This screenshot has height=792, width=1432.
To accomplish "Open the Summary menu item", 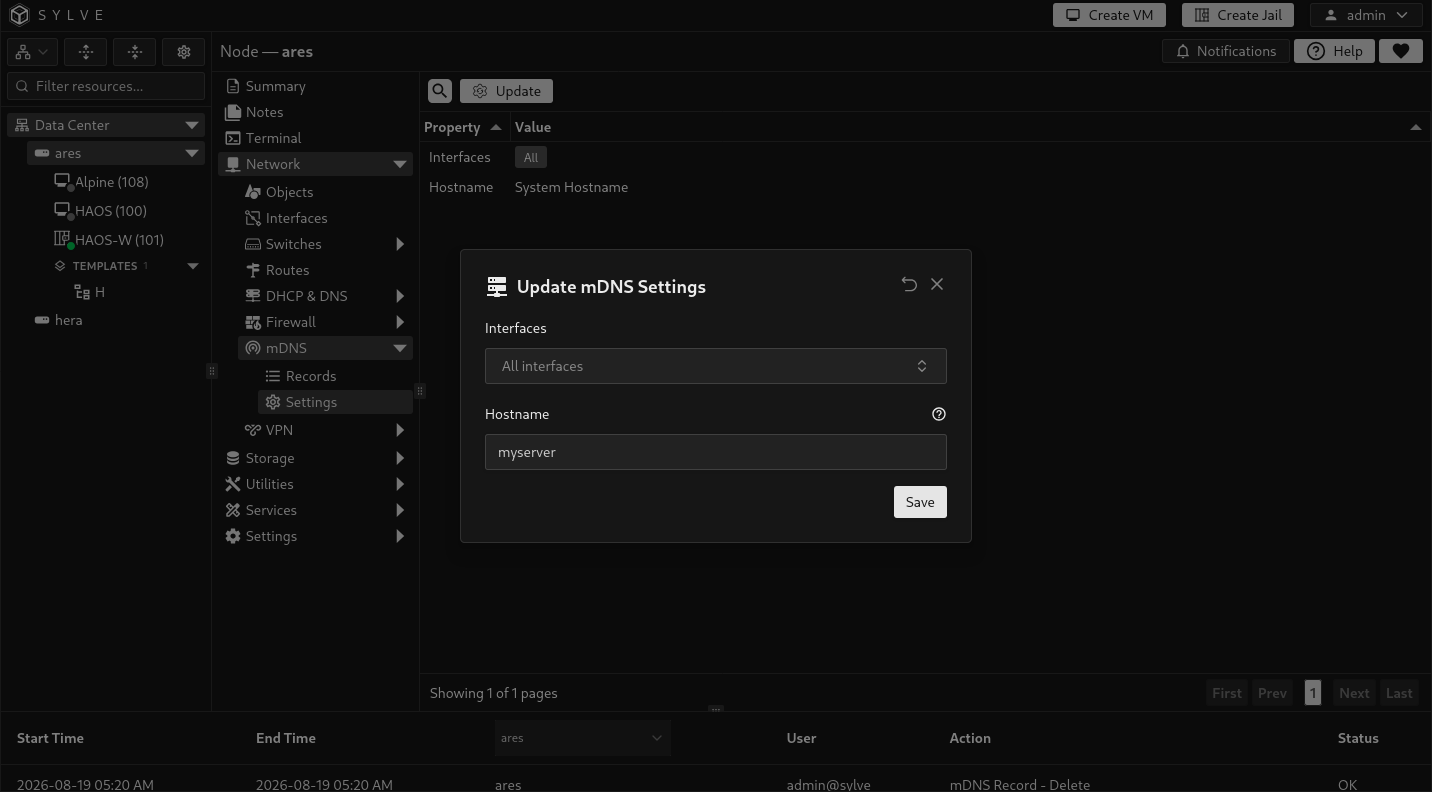I will coord(315,86).
